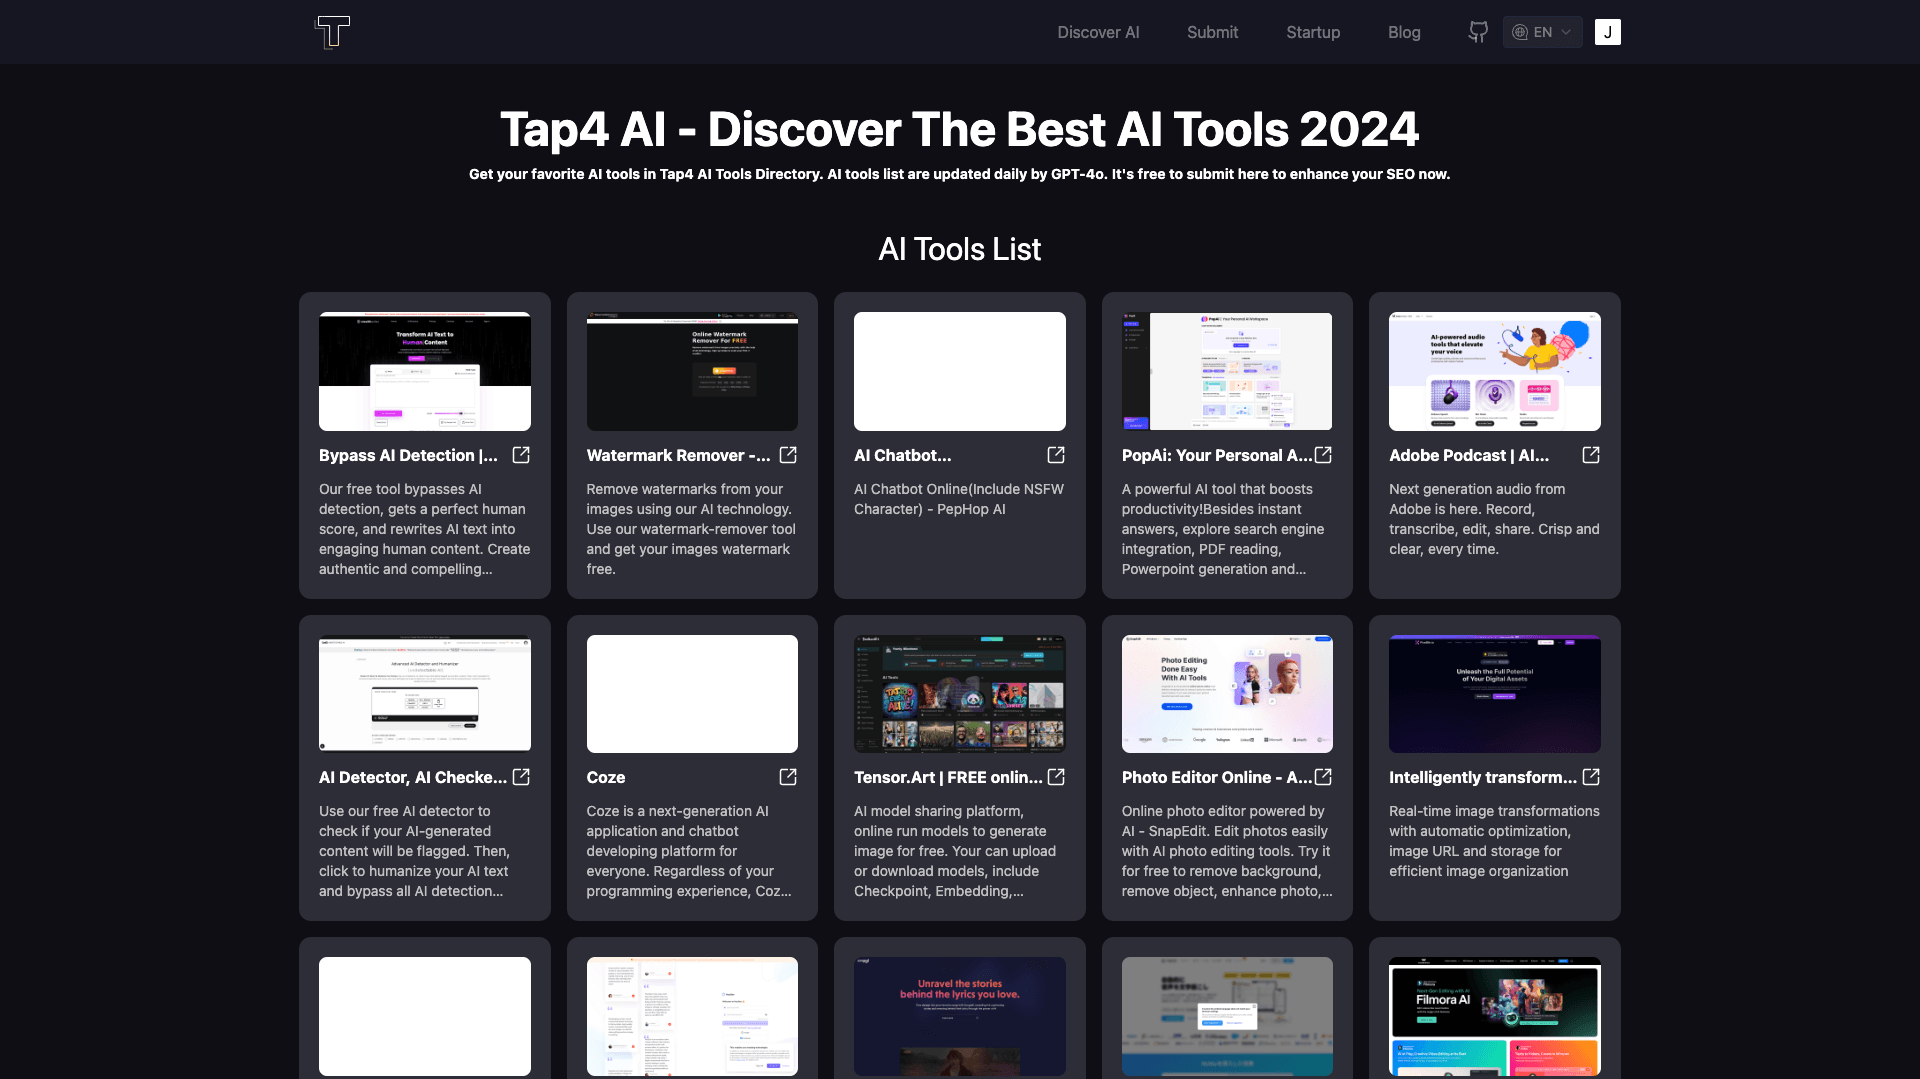Open external link icon for Photo Editor Online
The height and width of the screenshot is (1079, 1920).
pos(1323,777)
